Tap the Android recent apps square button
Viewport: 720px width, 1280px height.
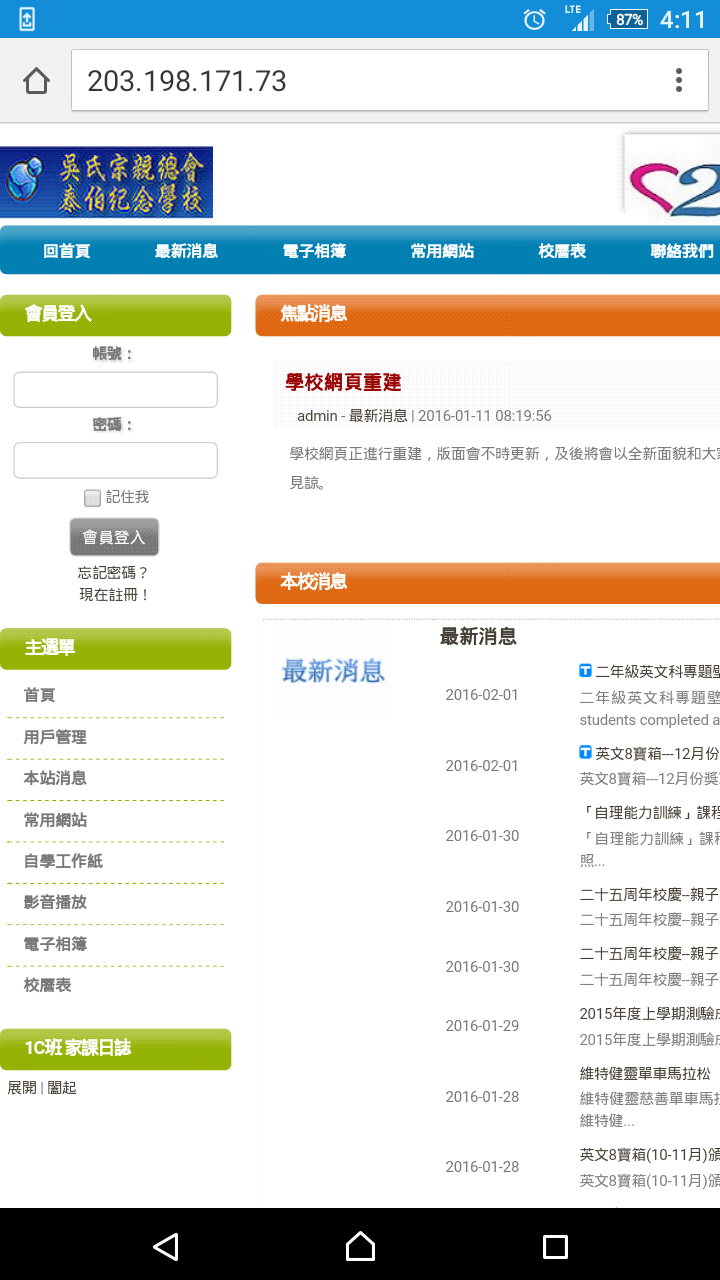click(x=555, y=1245)
